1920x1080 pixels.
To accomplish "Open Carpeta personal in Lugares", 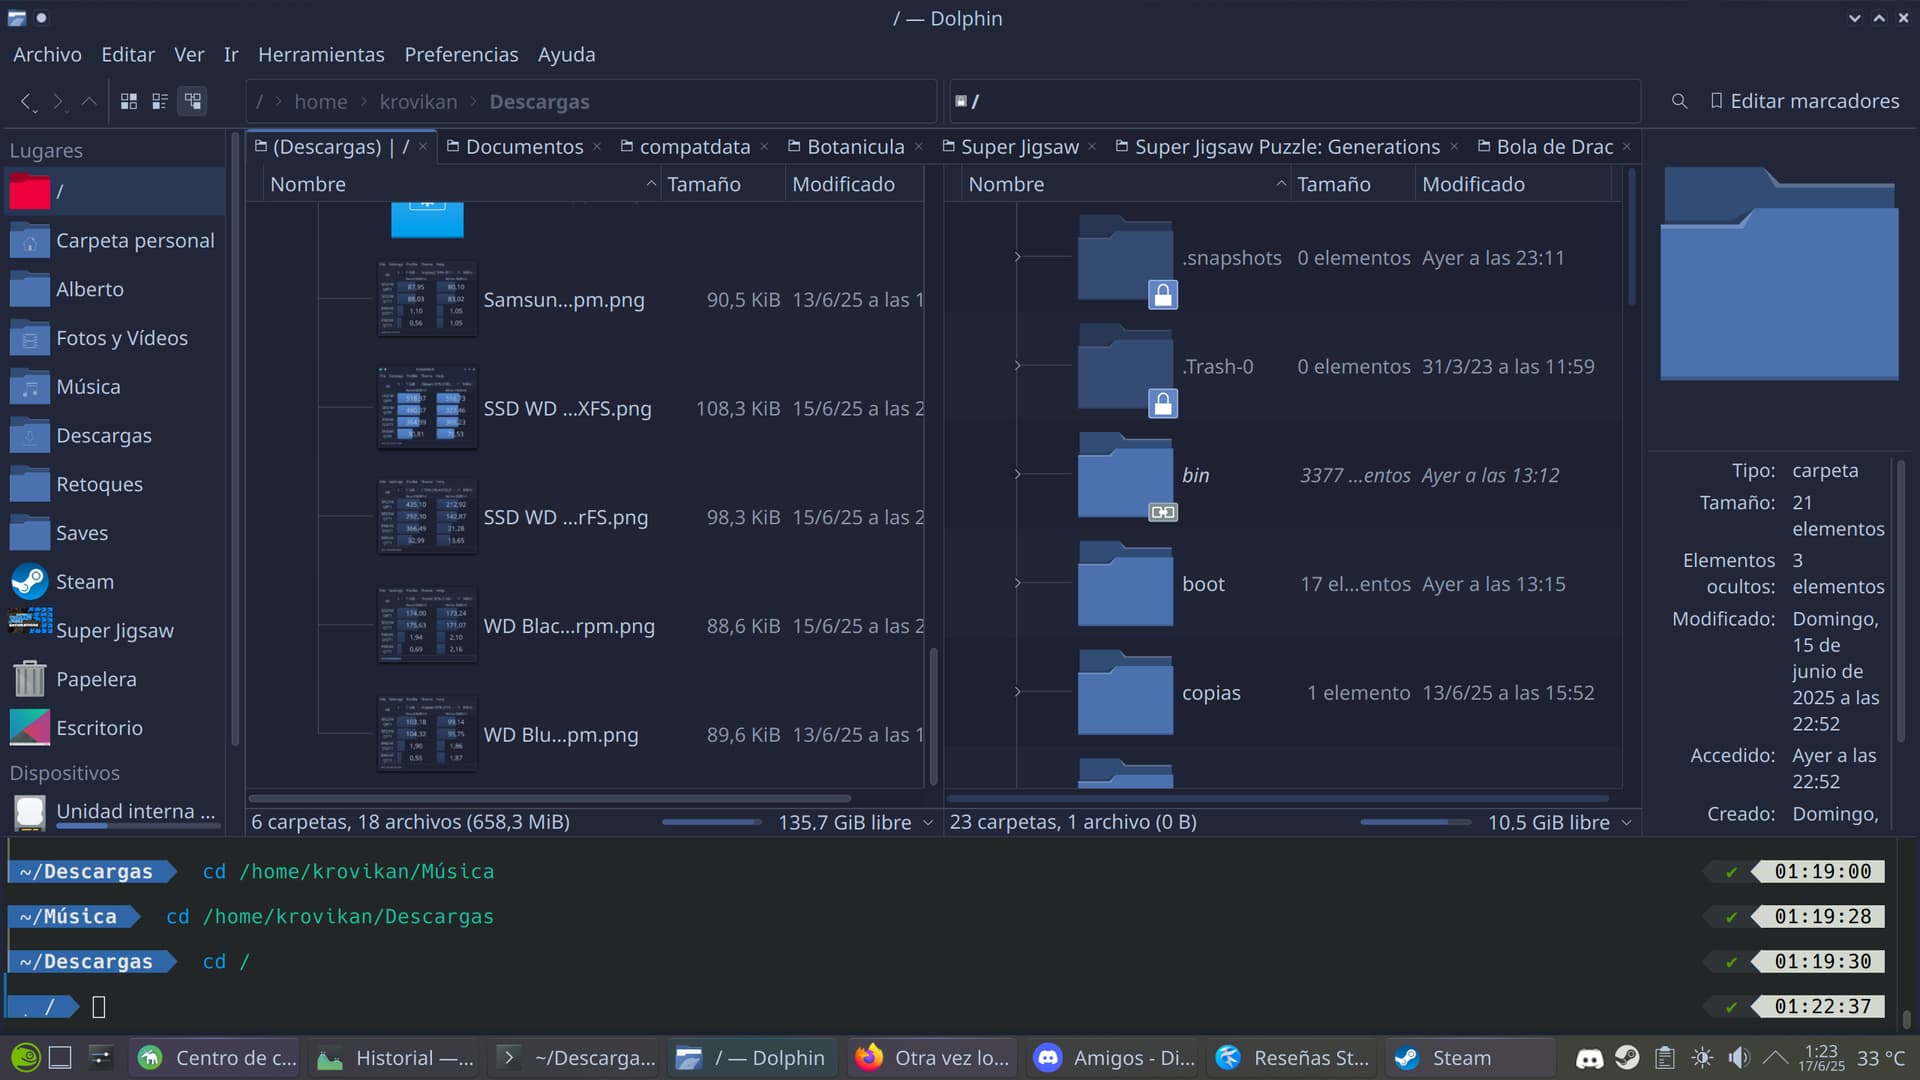I will tap(115, 240).
